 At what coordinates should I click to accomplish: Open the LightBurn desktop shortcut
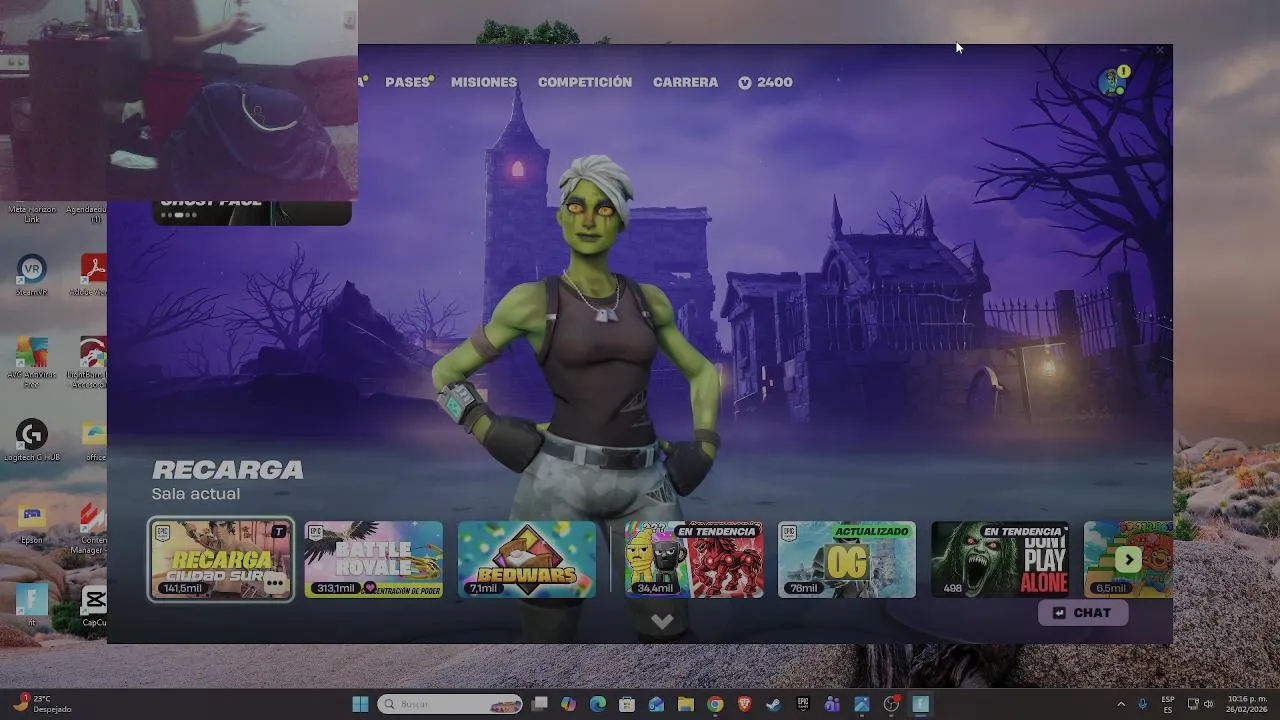[x=94, y=362]
